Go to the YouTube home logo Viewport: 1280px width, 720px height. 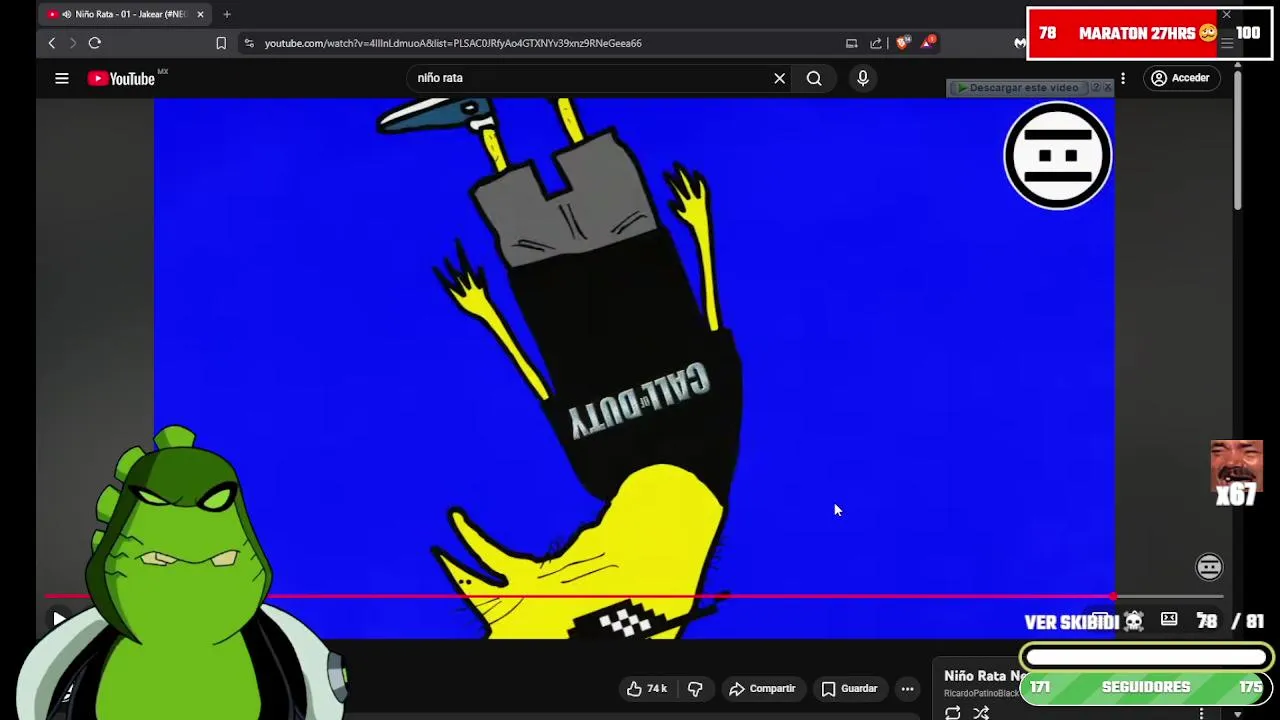[x=121, y=78]
